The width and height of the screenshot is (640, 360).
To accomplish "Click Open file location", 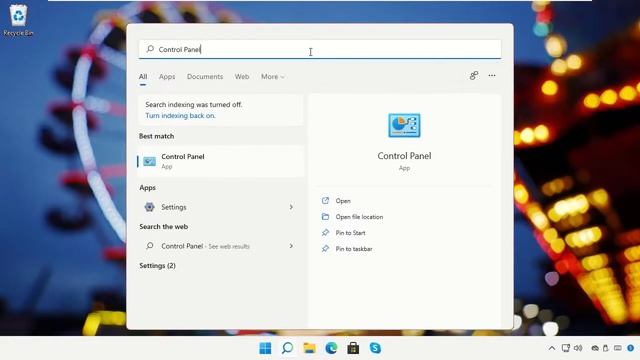I will click(359, 217).
